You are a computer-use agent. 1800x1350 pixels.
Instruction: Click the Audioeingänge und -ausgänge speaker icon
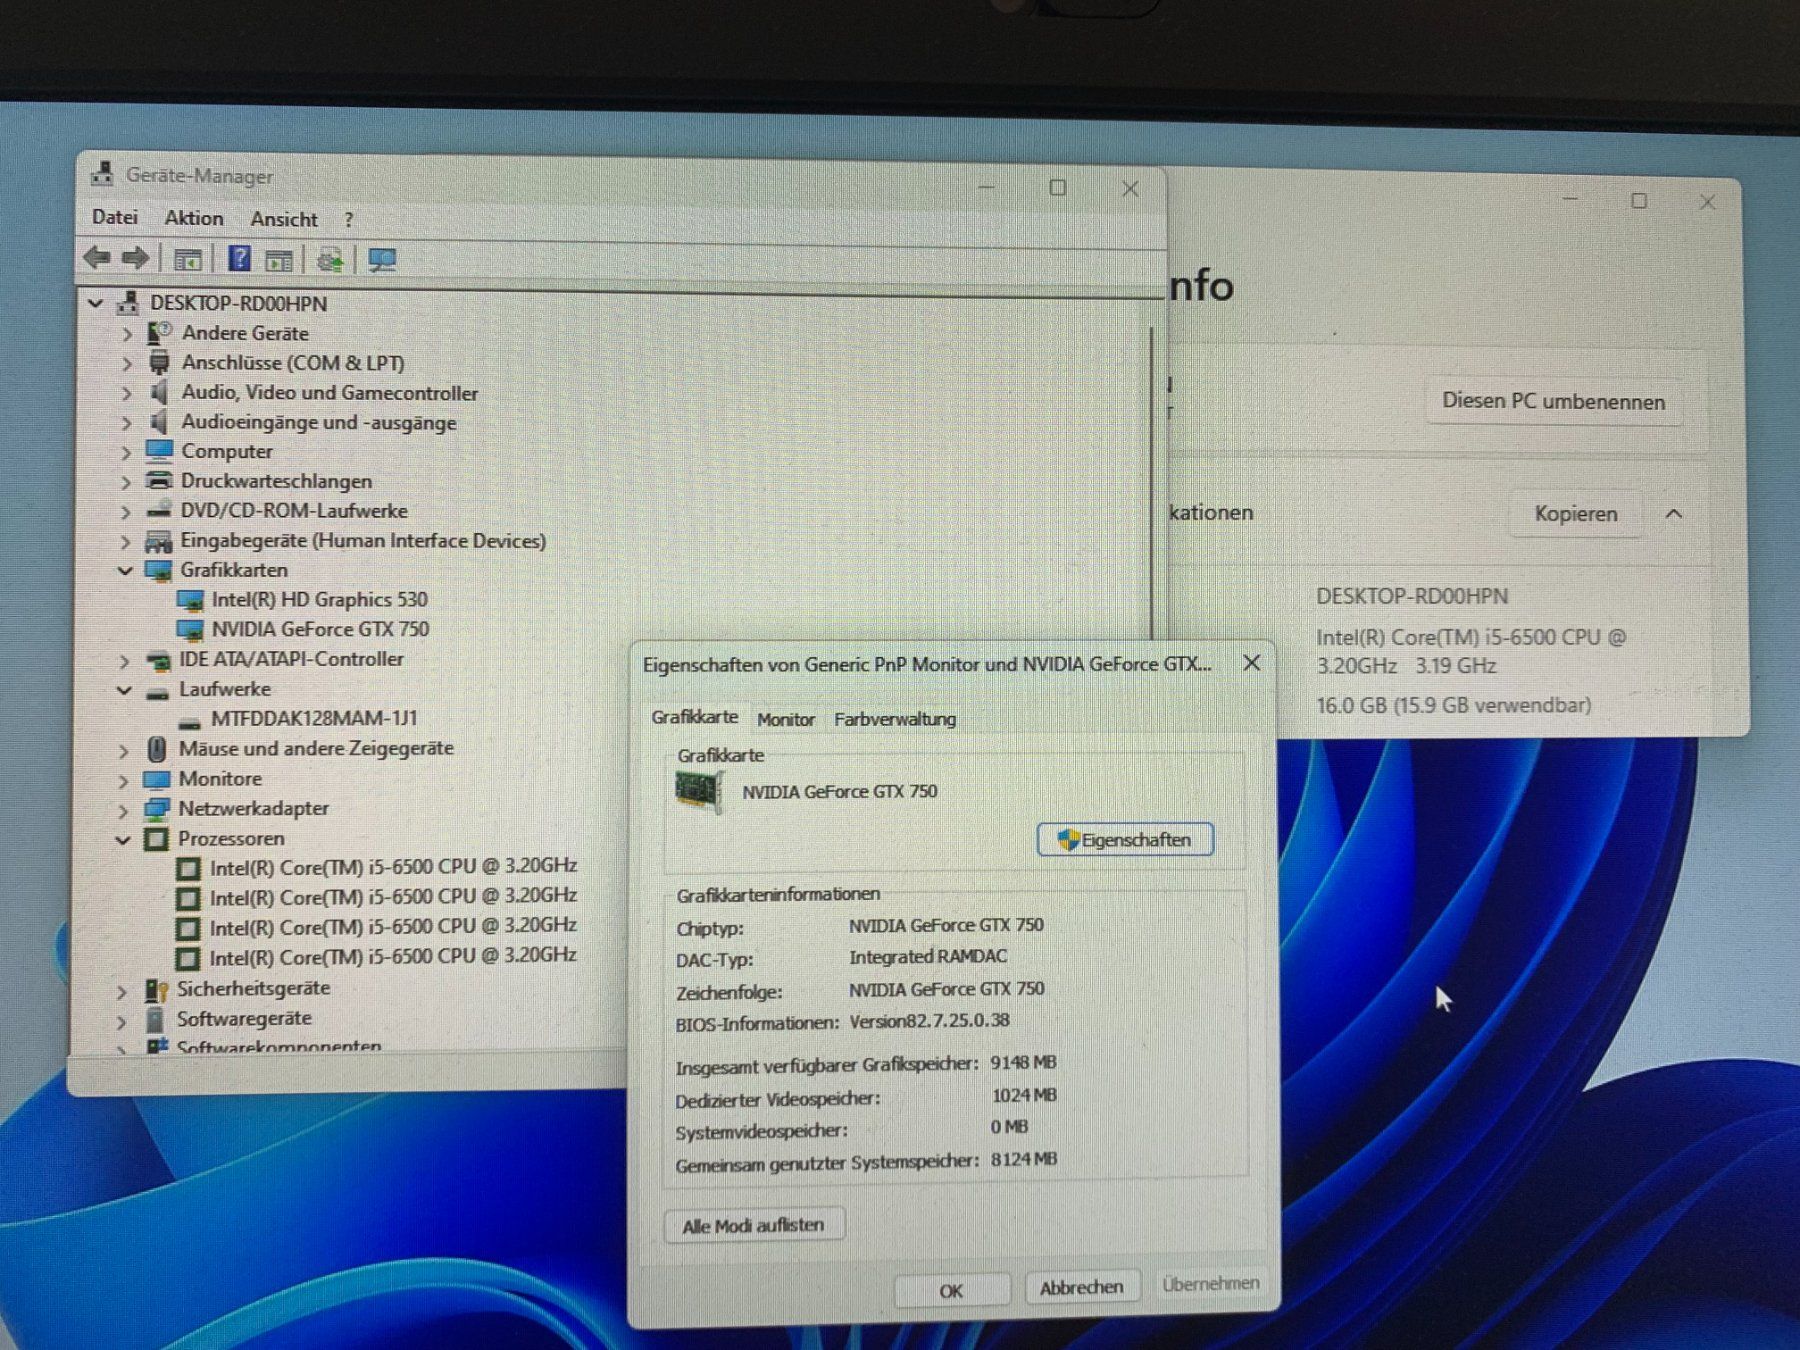[159, 421]
